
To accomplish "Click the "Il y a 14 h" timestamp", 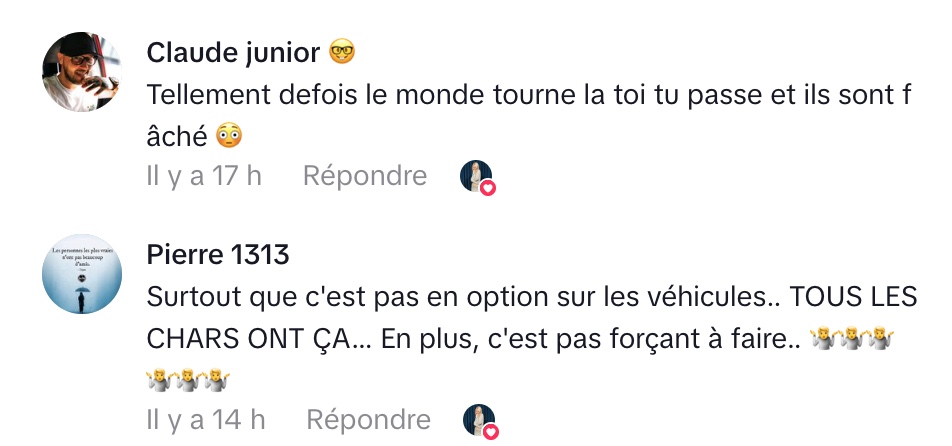I will pos(206,419).
